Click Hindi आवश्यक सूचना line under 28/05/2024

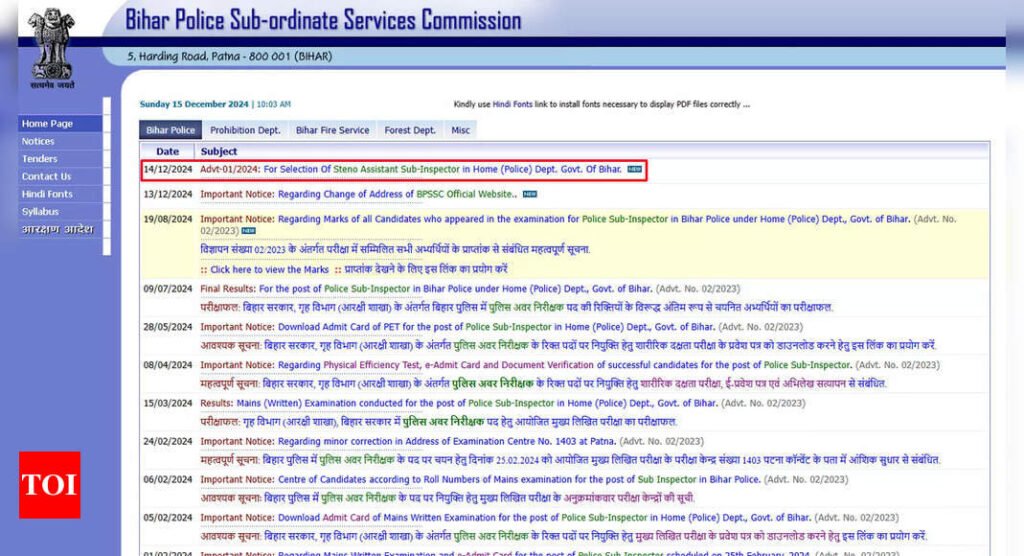[568, 345]
